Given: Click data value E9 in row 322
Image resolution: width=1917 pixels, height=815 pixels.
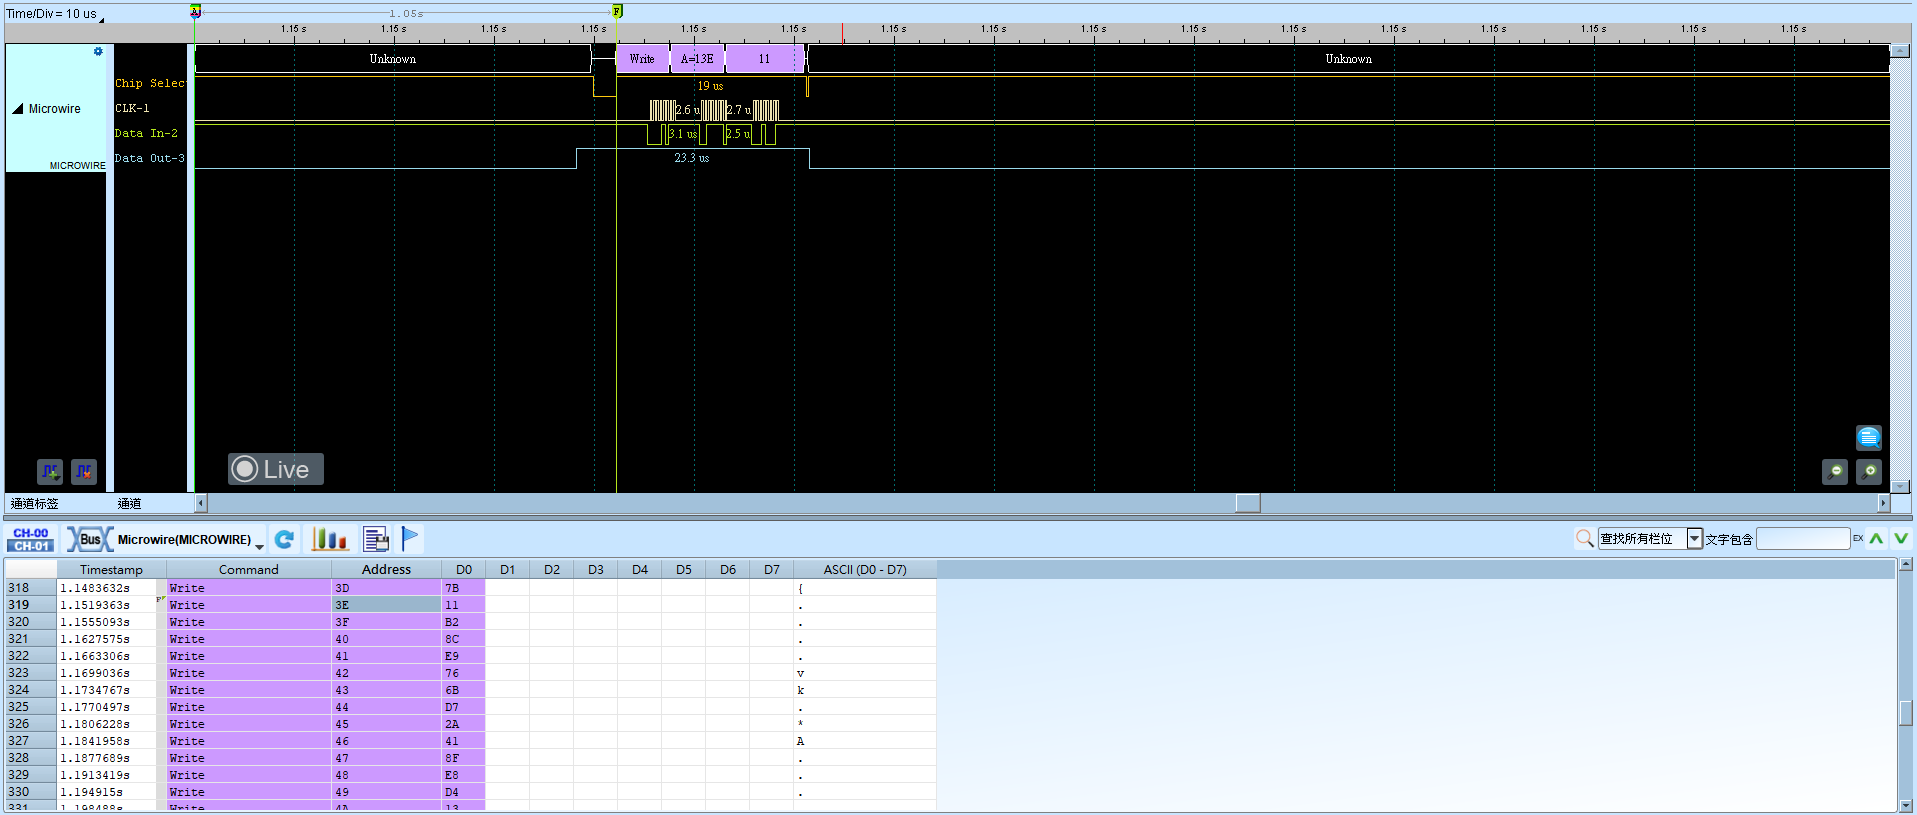Looking at the screenshot, I should 464,656.
